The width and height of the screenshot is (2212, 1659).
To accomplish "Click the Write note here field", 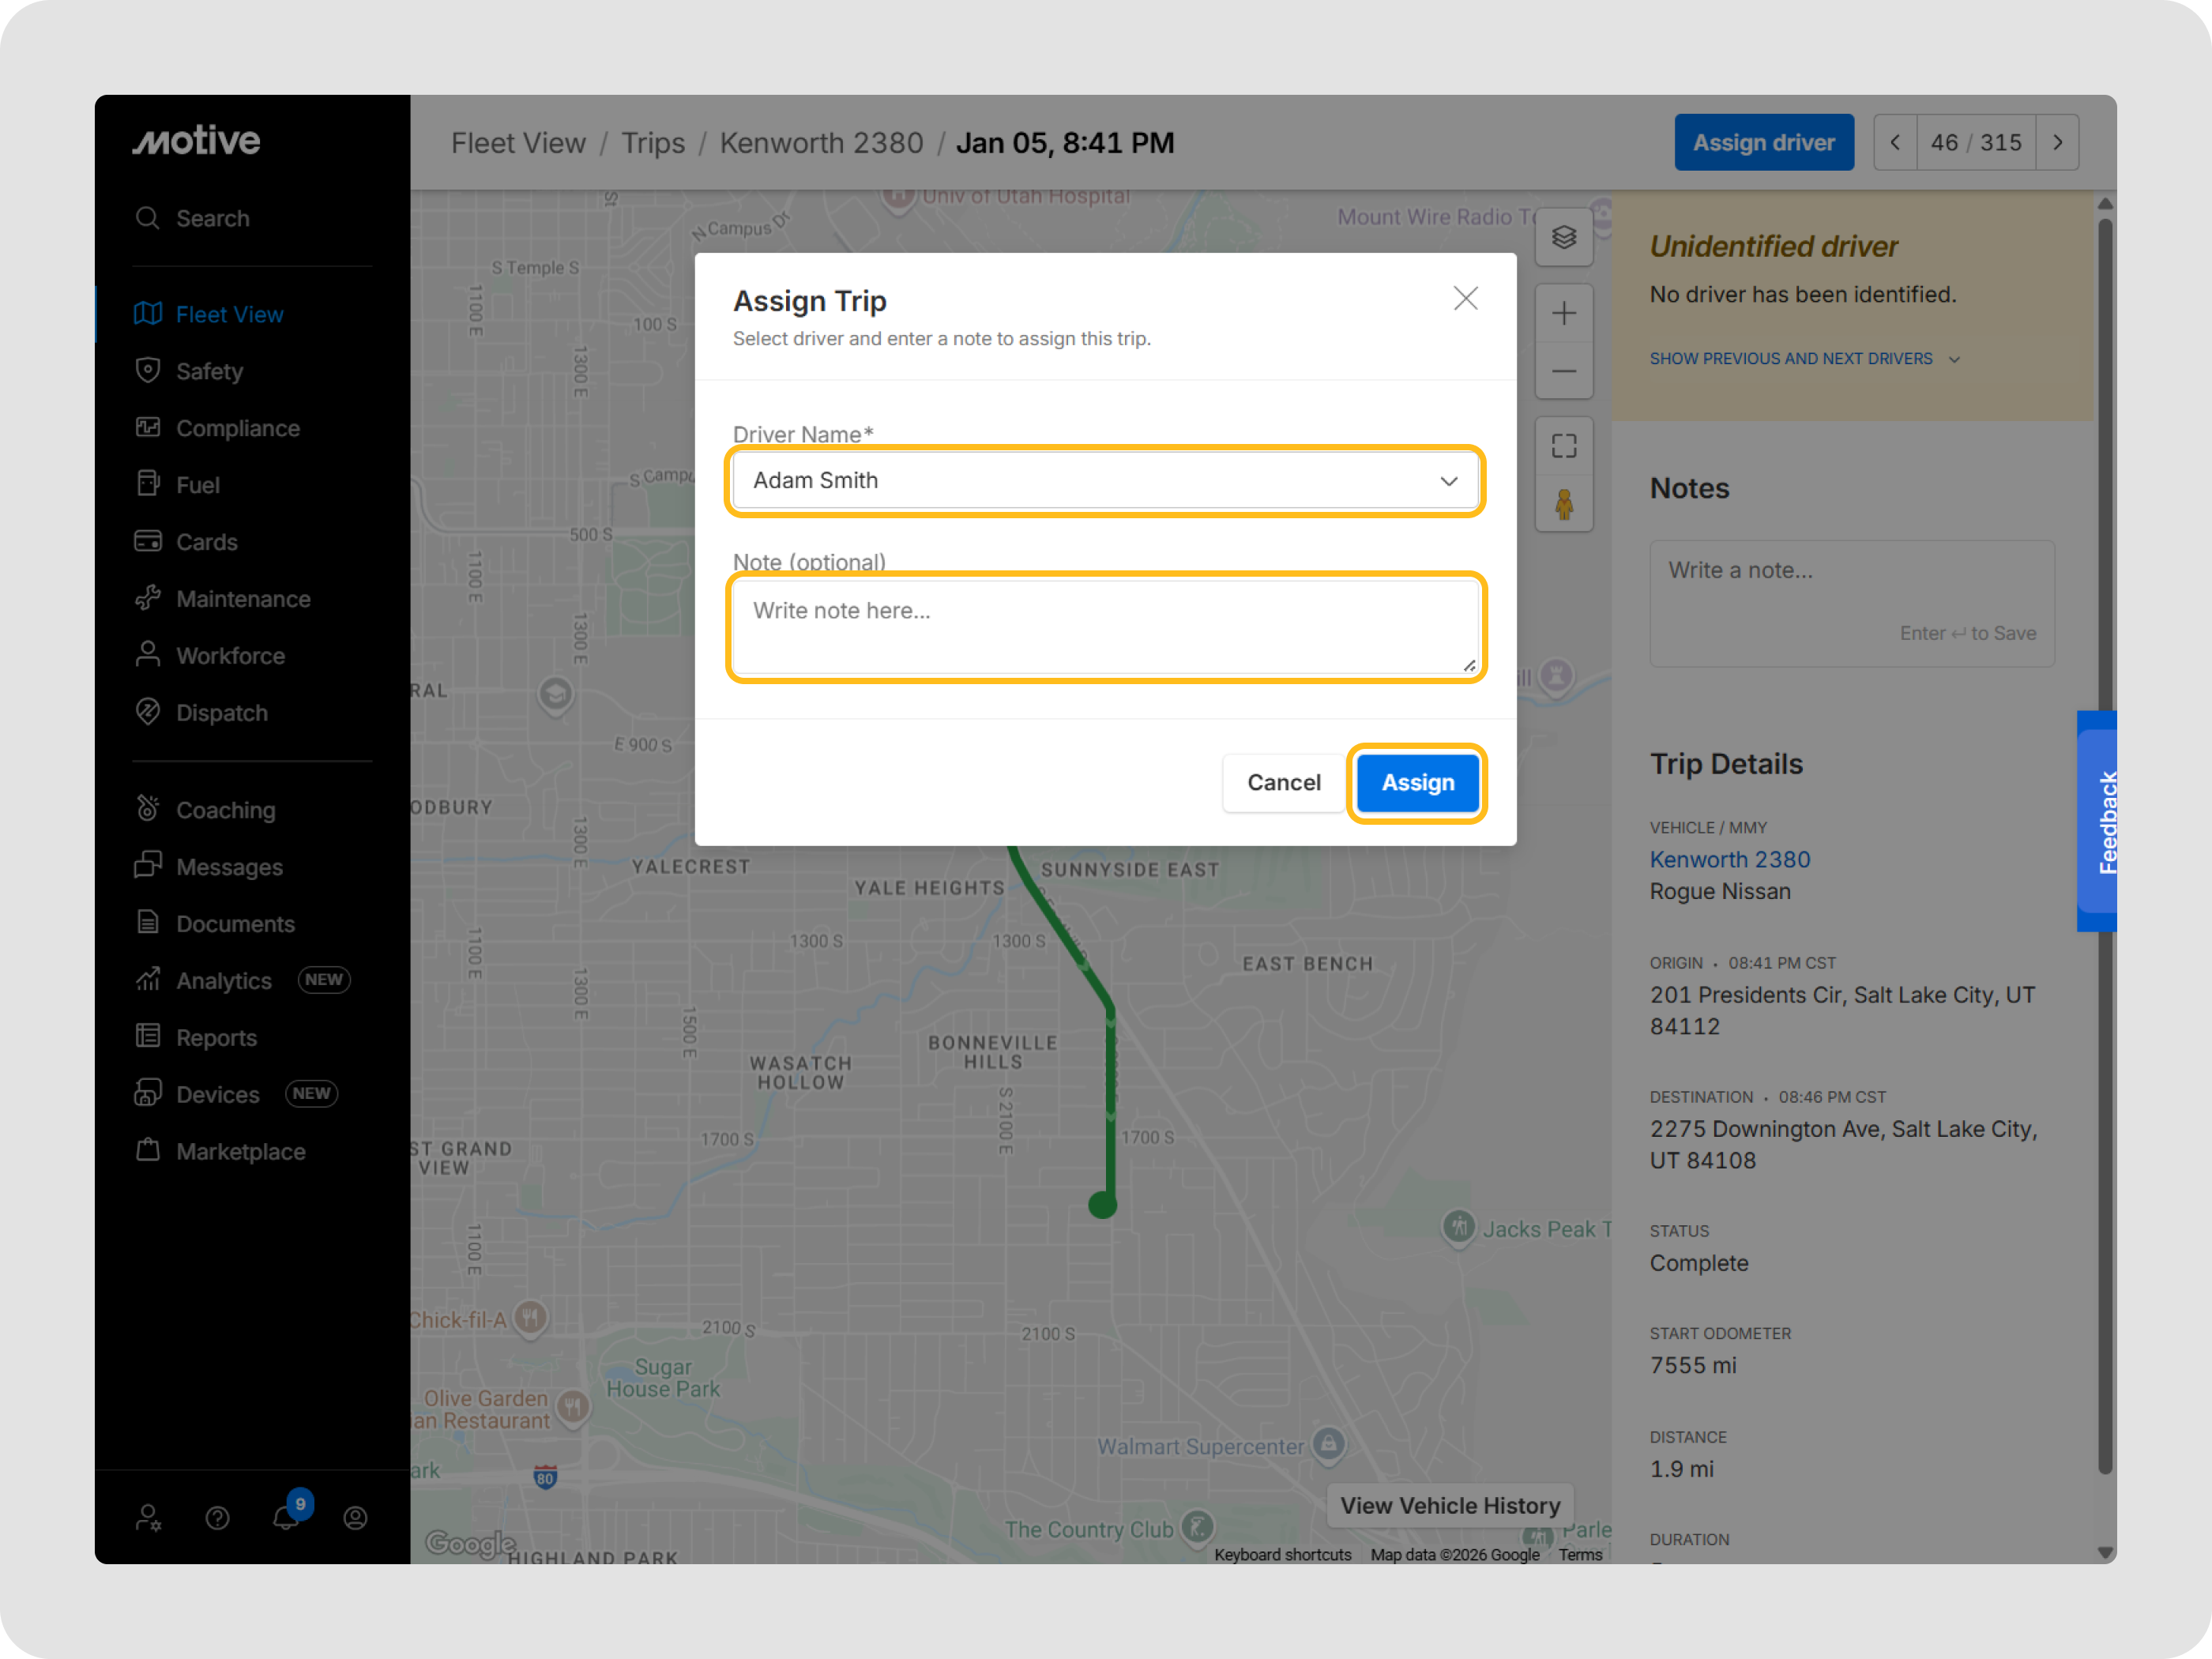I will click(x=1104, y=626).
